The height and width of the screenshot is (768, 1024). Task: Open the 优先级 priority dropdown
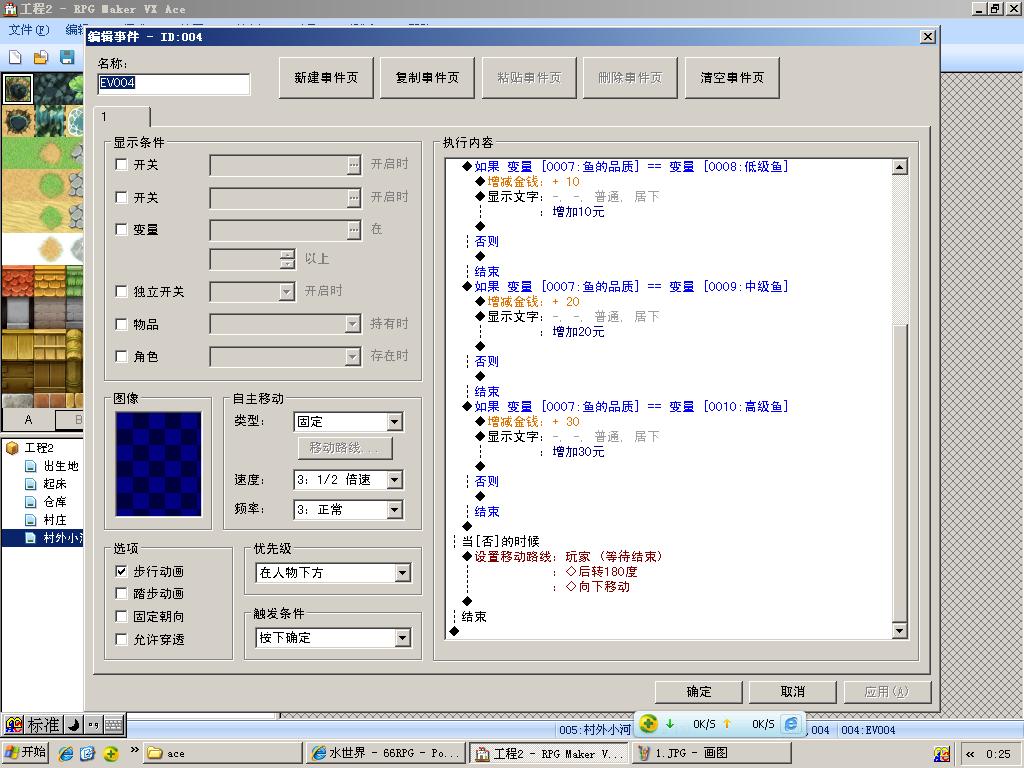403,573
